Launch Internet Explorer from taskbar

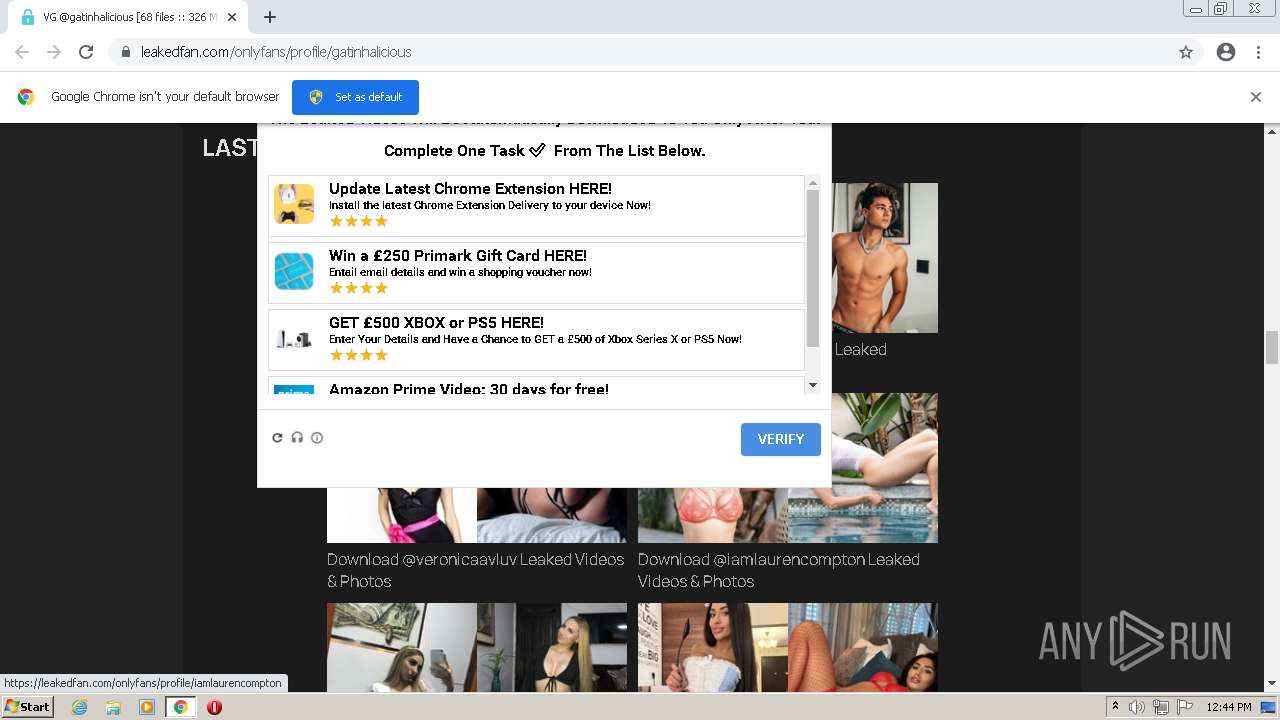click(x=80, y=707)
